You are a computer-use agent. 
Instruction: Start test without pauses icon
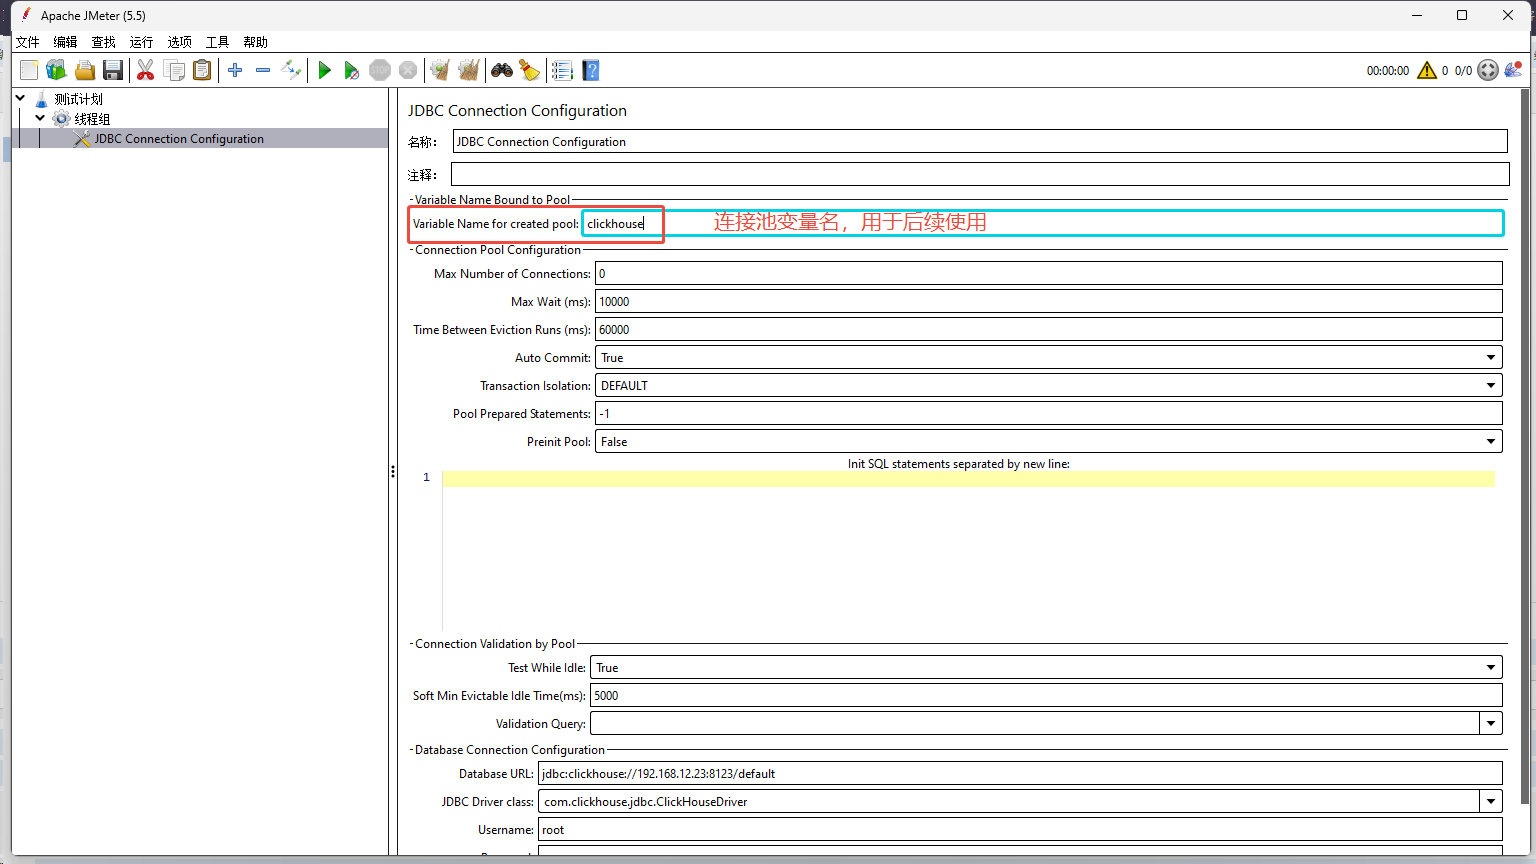(352, 70)
